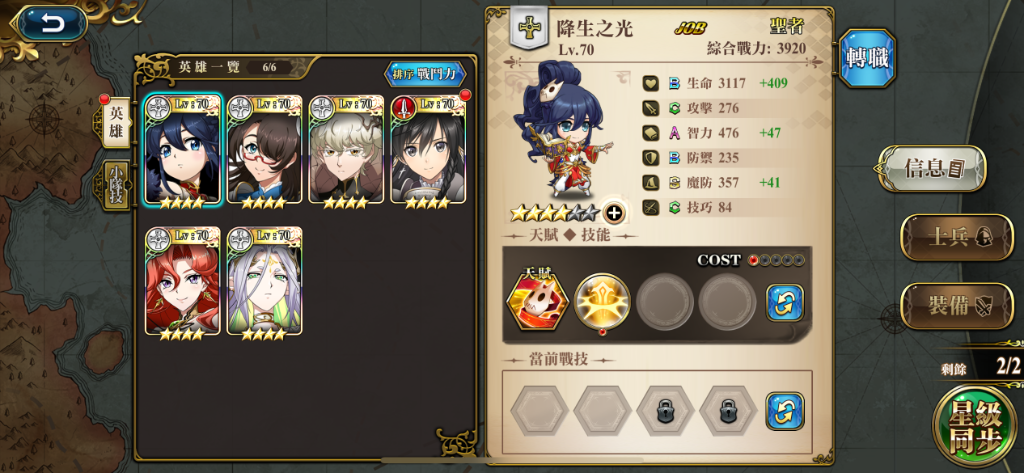Image resolution: width=1024 pixels, height=473 pixels.
Task: Select the glasses-wearing hero portrait
Action: tap(264, 150)
